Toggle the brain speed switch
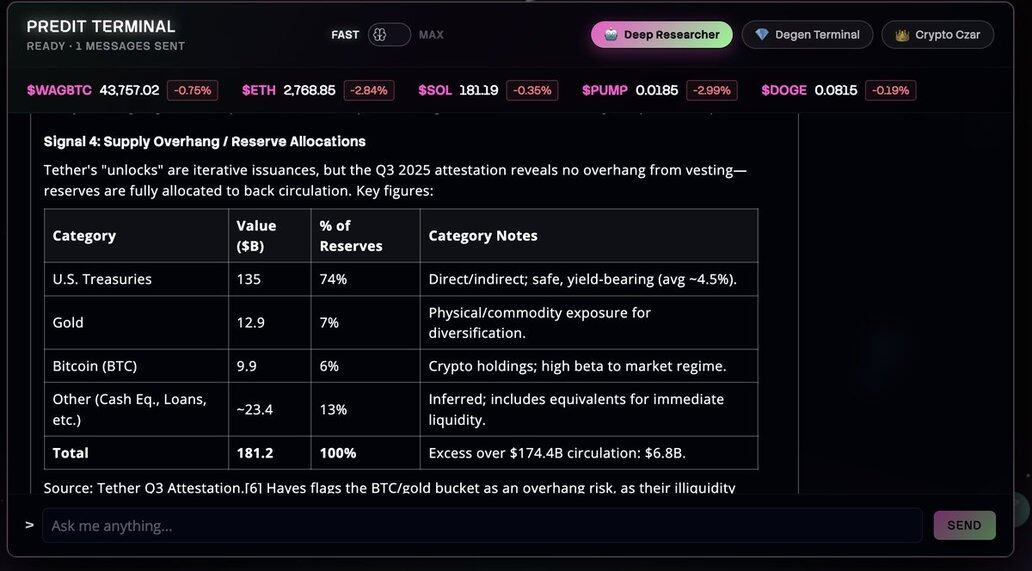 [x=389, y=35]
